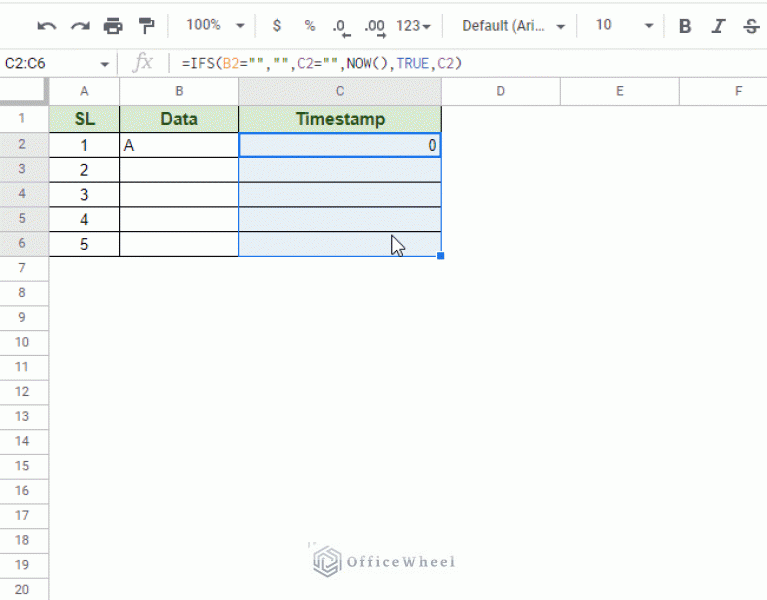
Task: Click the Redo arrow icon
Action: point(80,26)
